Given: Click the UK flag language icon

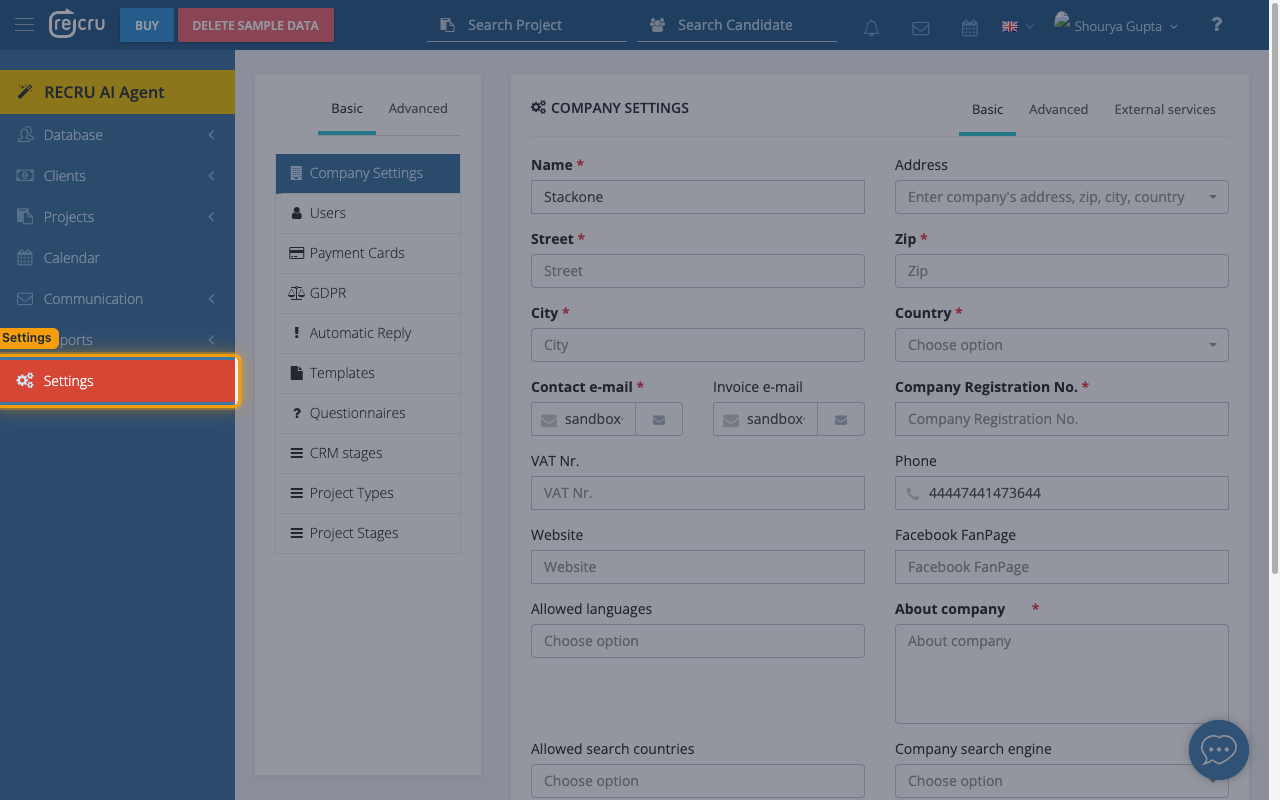Looking at the screenshot, I should coord(1010,27).
